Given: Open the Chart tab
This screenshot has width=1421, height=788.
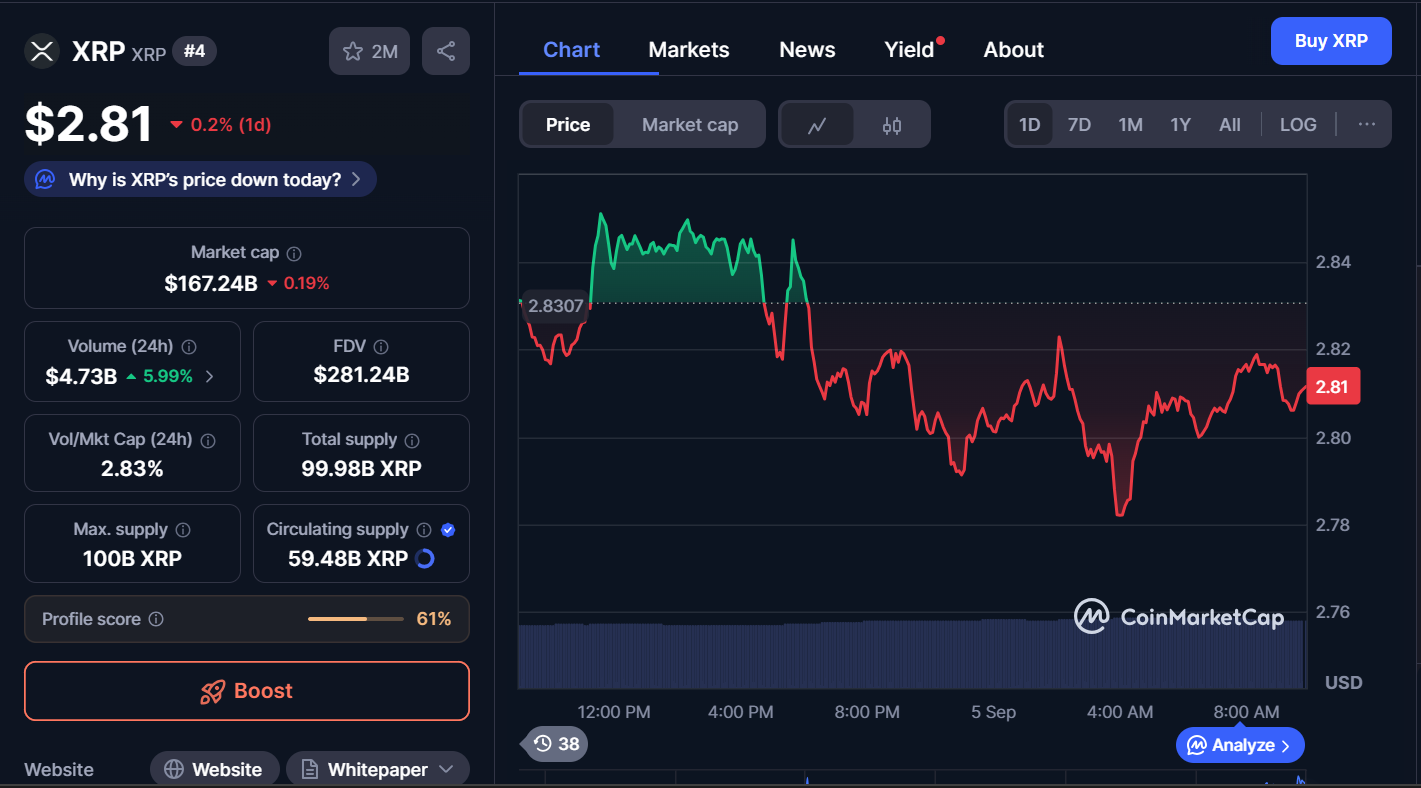Looking at the screenshot, I should pos(572,50).
